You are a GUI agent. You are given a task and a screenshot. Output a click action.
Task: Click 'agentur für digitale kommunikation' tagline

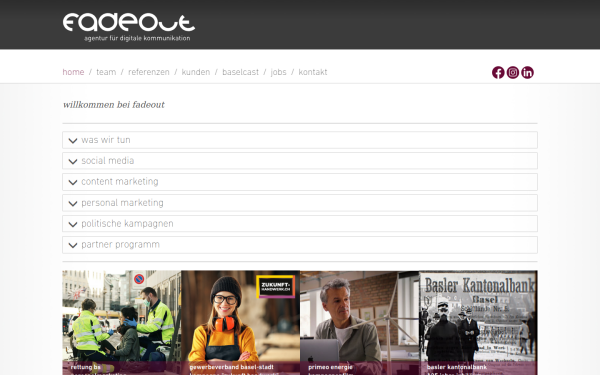coord(137,38)
